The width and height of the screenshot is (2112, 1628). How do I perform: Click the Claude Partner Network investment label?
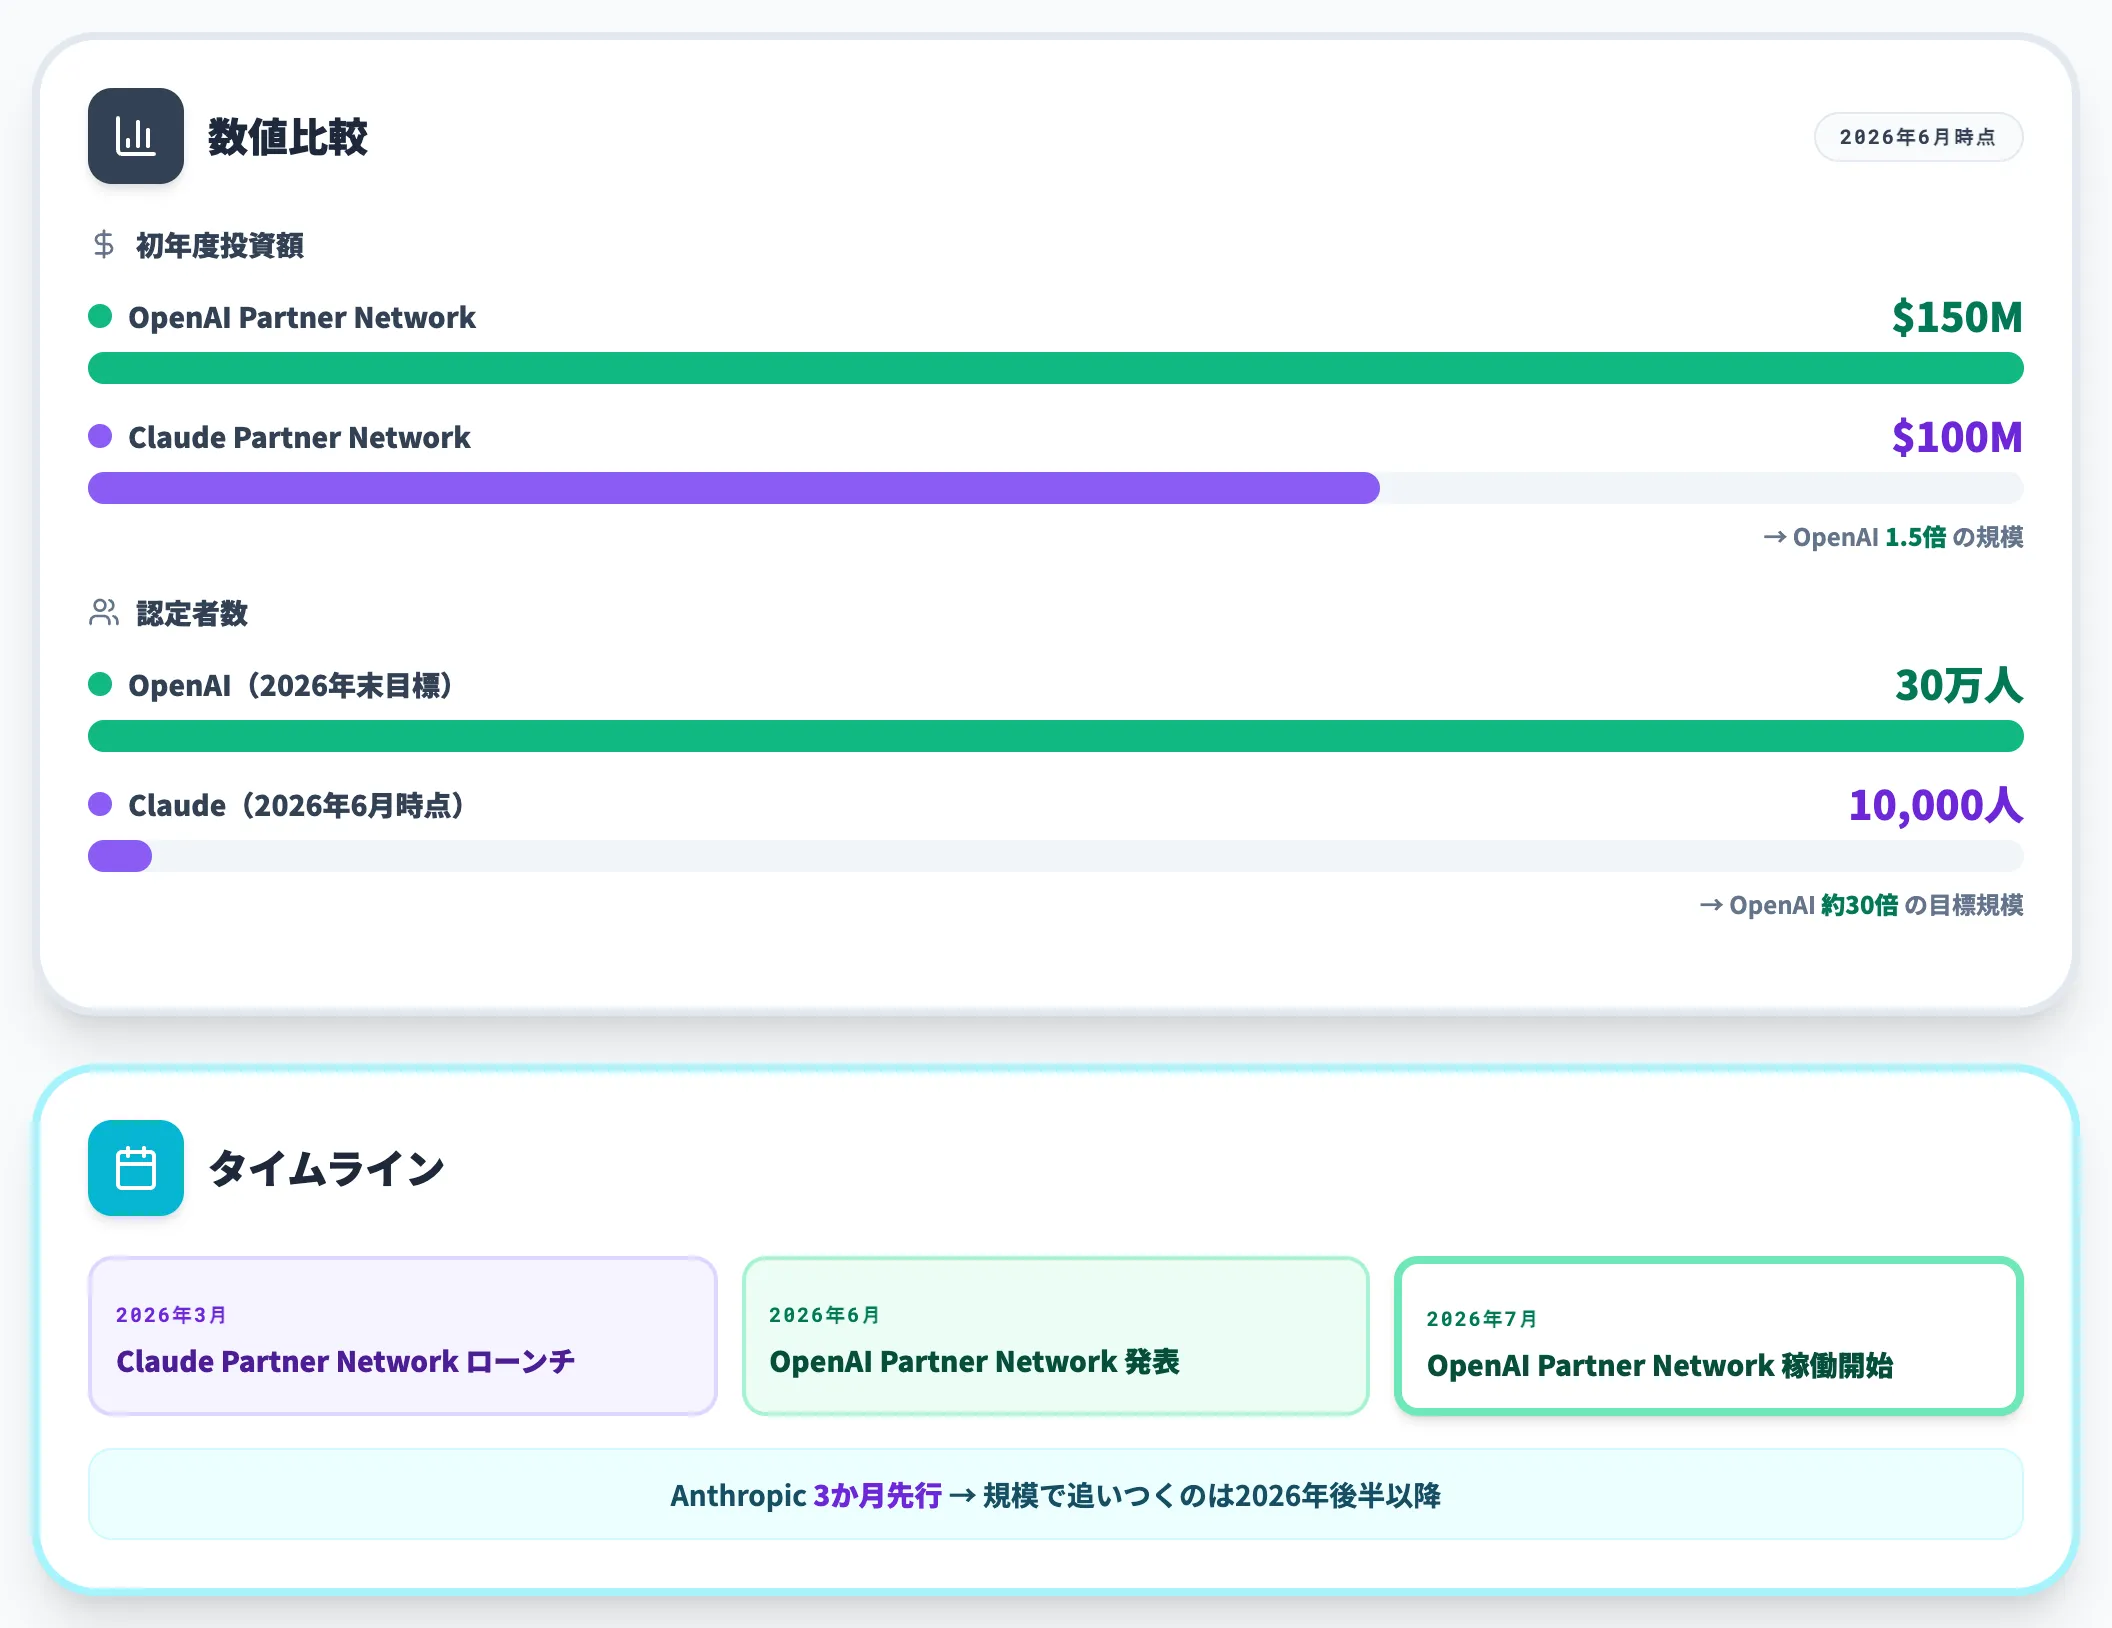(299, 437)
